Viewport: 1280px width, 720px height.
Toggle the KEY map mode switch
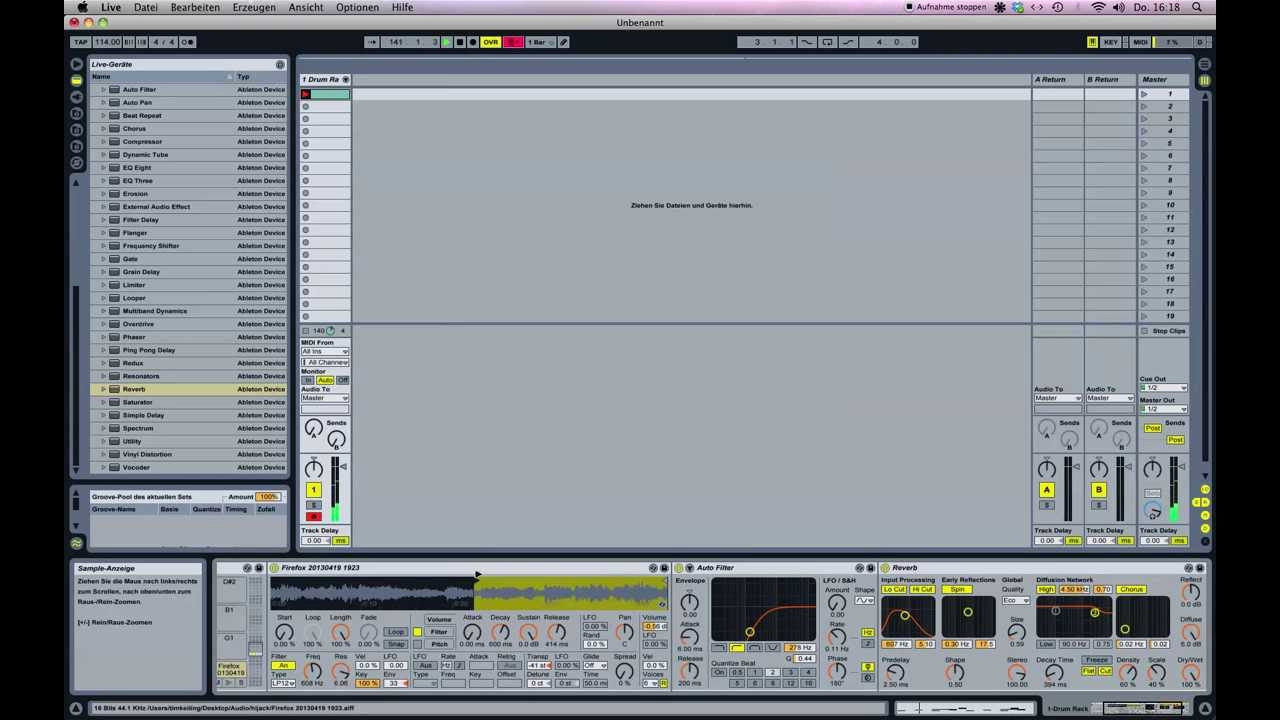point(1111,42)
